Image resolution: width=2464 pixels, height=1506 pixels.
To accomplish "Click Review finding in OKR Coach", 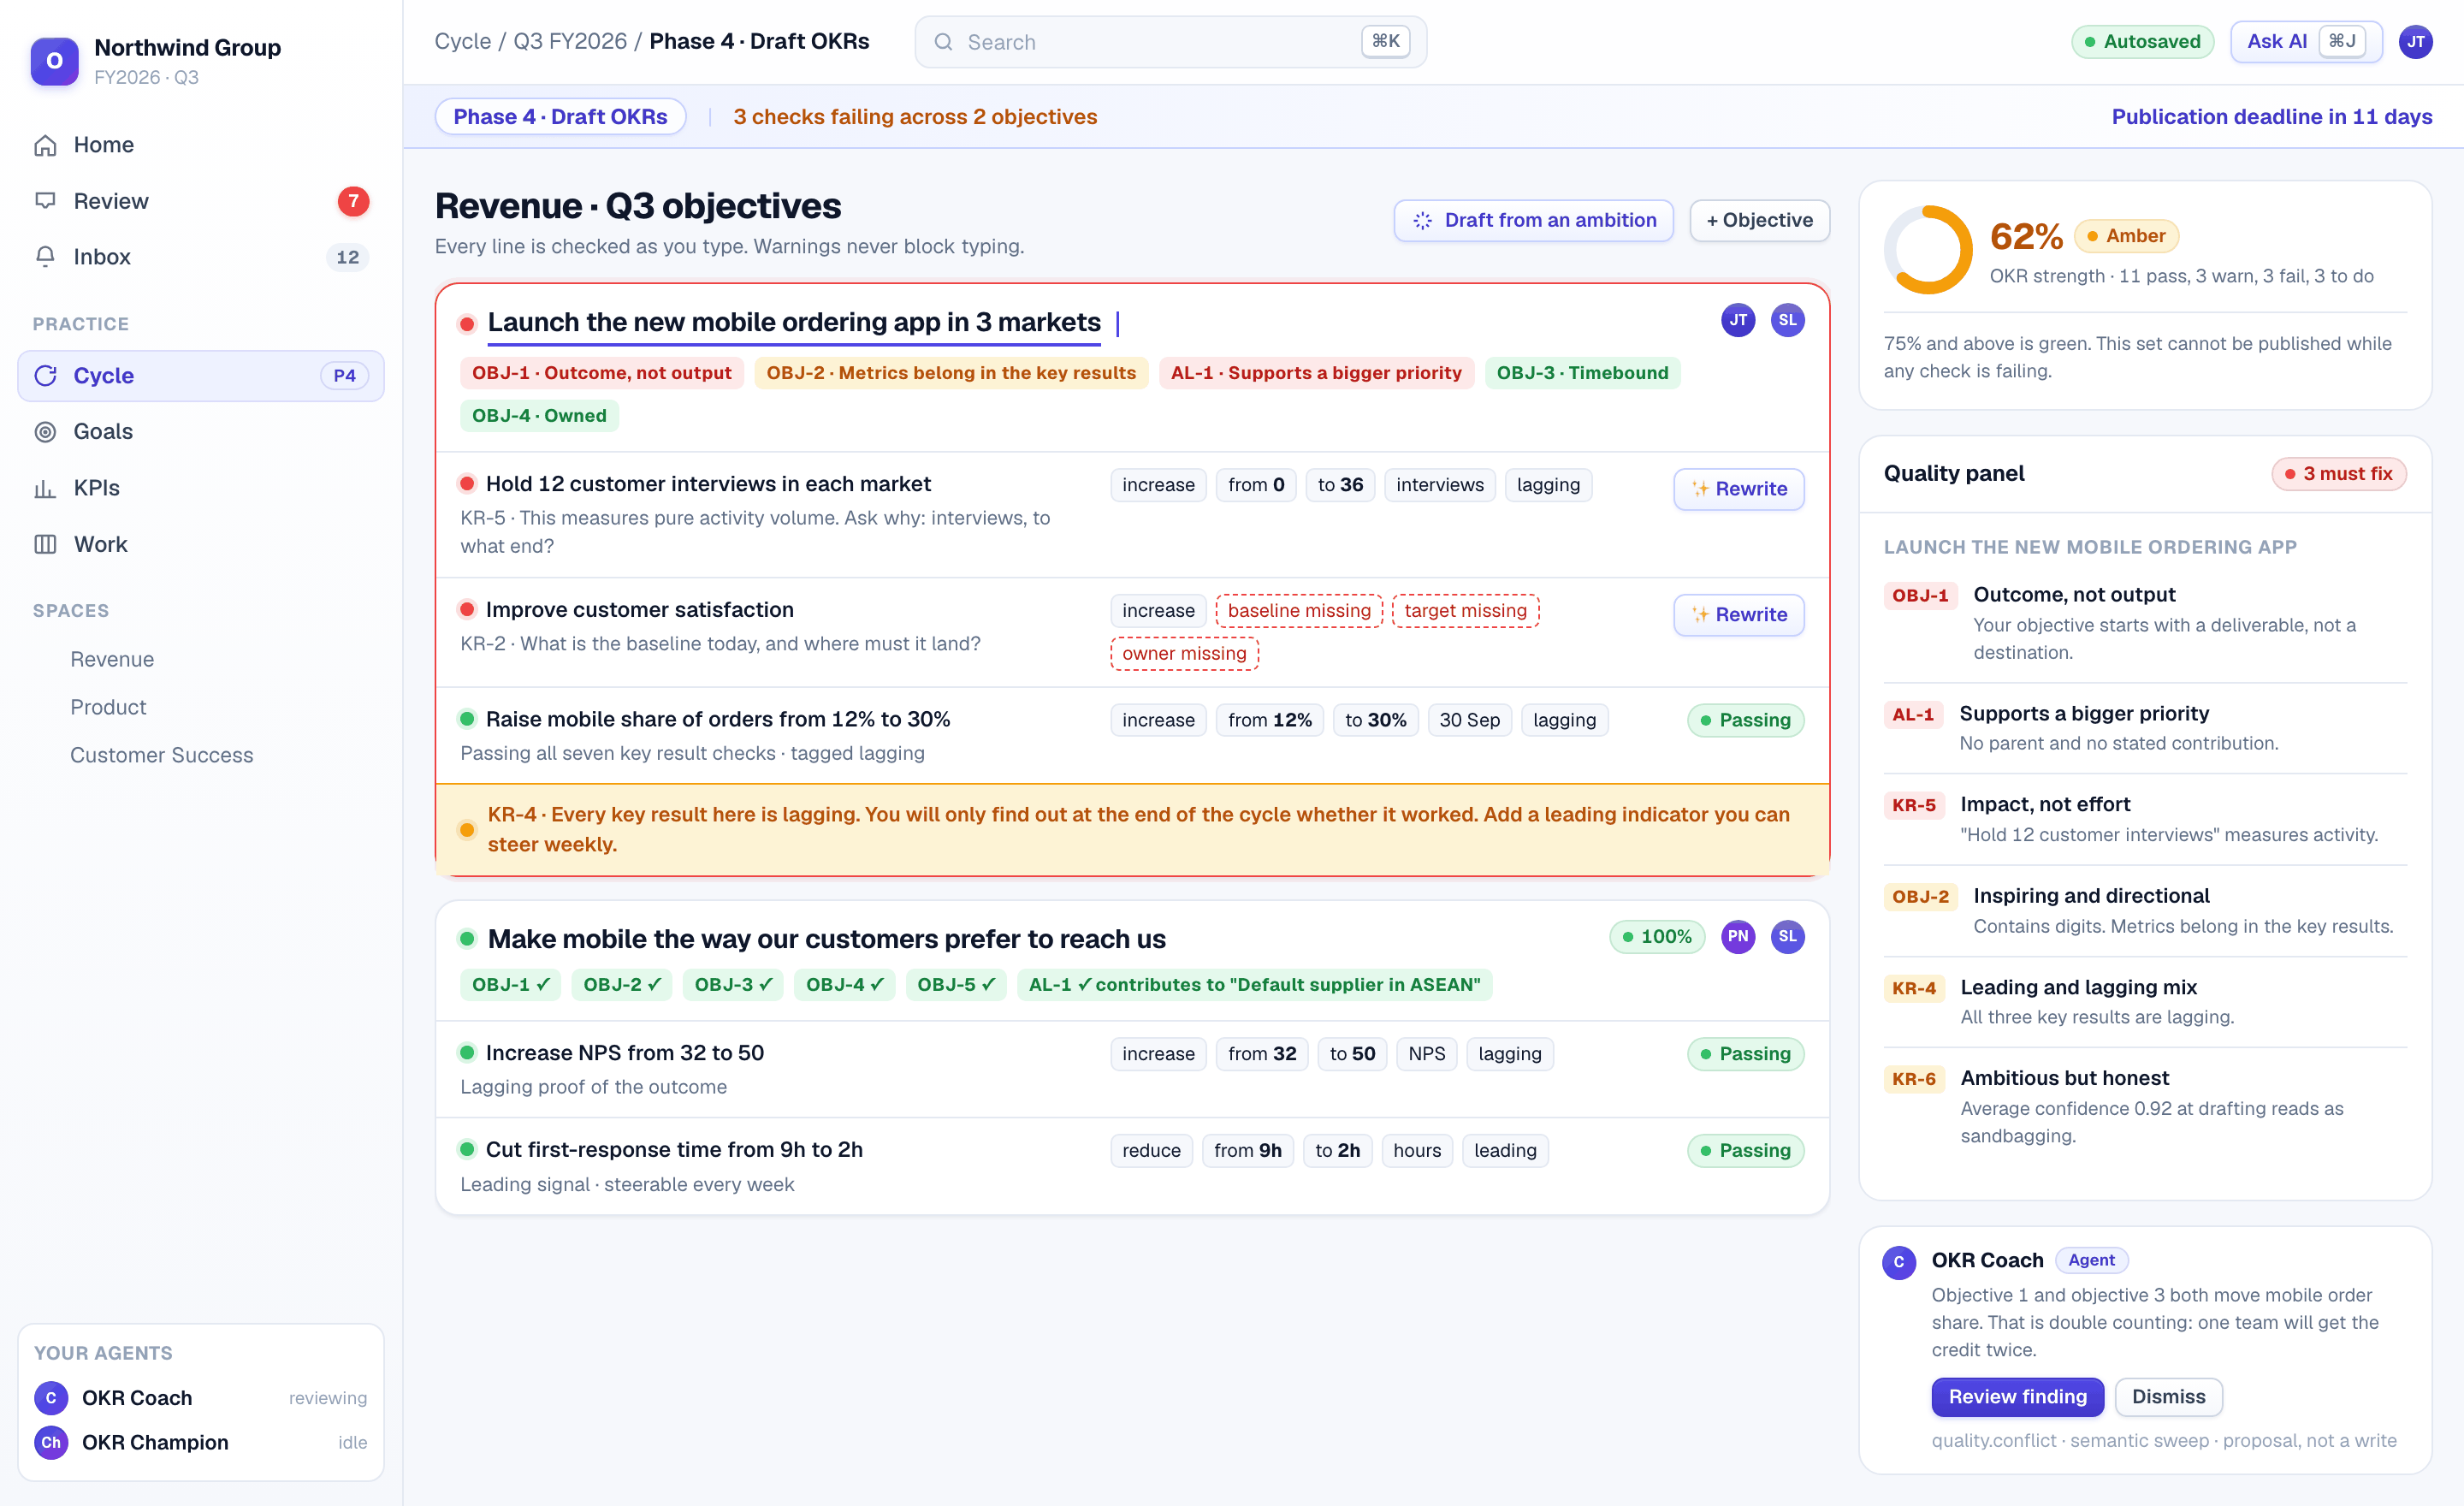I will click(2017, 1397).
